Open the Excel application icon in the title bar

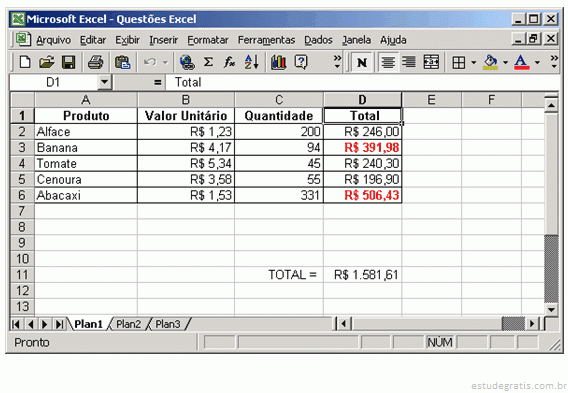click(18, 19)
